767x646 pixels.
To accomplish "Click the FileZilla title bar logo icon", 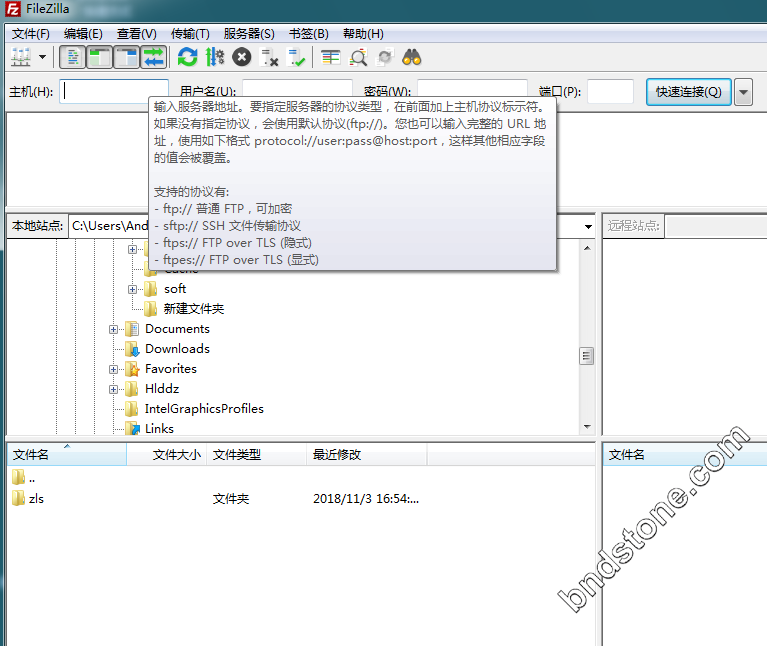I will click(x=13, y=9).
